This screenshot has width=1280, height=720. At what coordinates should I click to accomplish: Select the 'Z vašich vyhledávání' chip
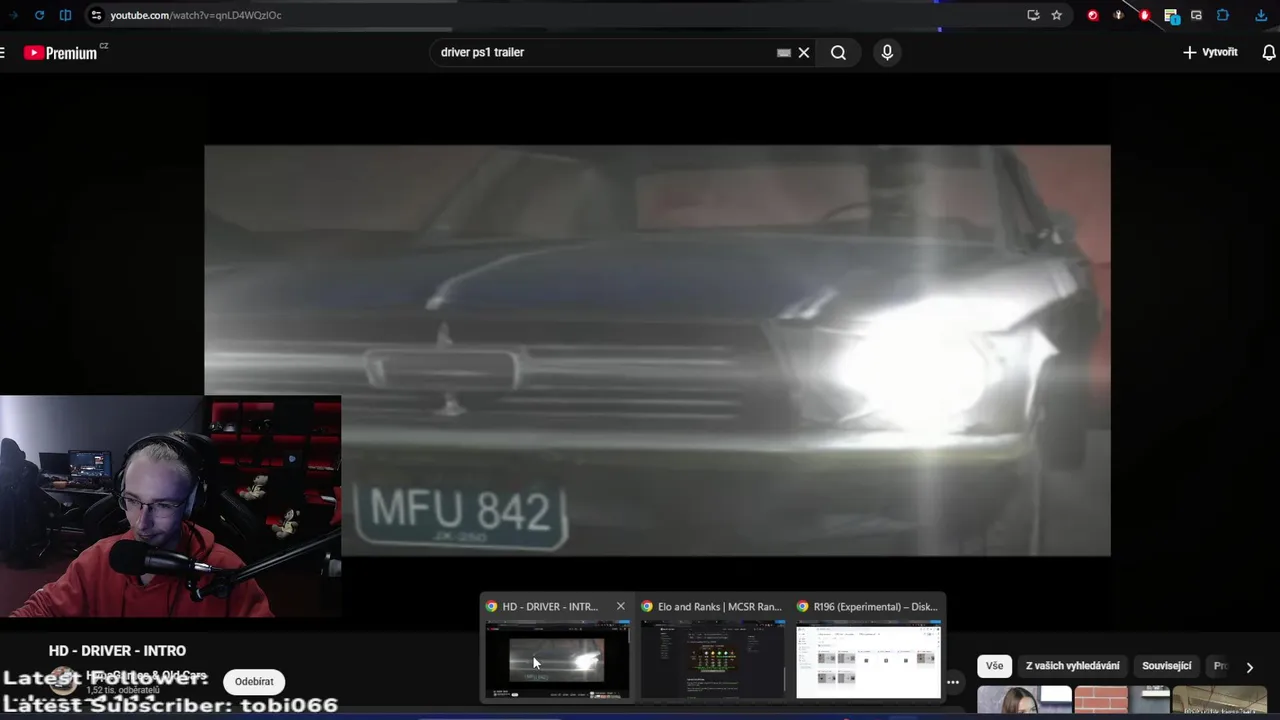(1073, 666)
